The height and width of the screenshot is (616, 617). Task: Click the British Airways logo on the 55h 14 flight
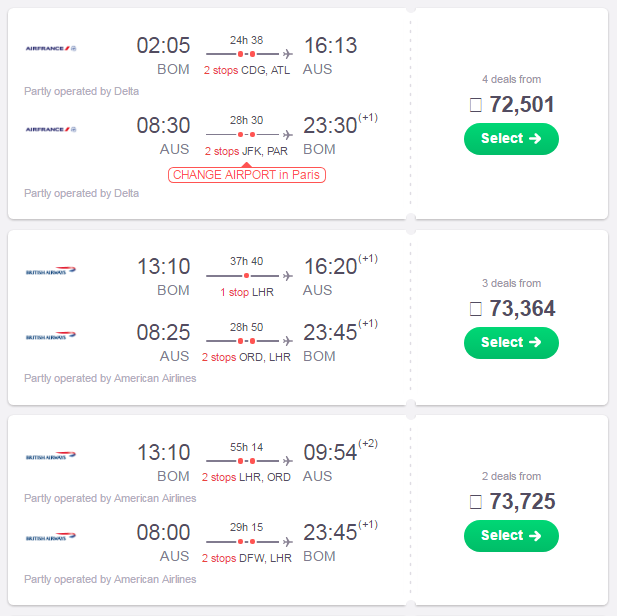pyautogui.click(x=51, y=456)
